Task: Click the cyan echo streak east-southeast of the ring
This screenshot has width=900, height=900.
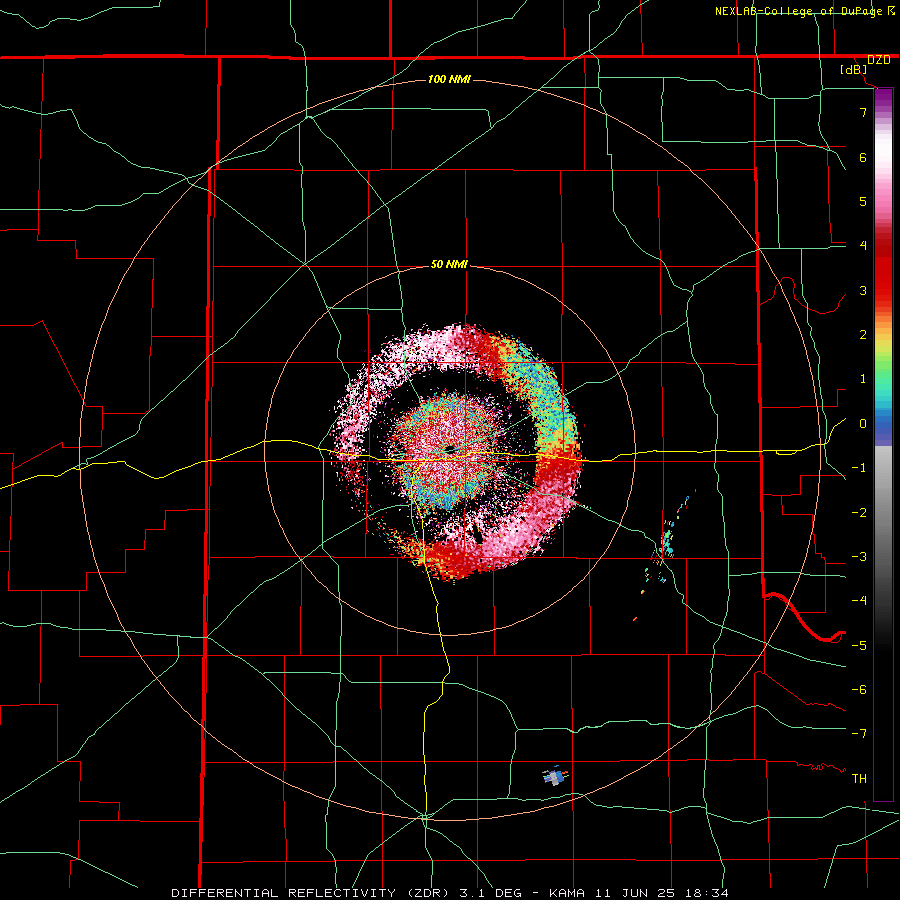Action: click(x=667, y=541)
